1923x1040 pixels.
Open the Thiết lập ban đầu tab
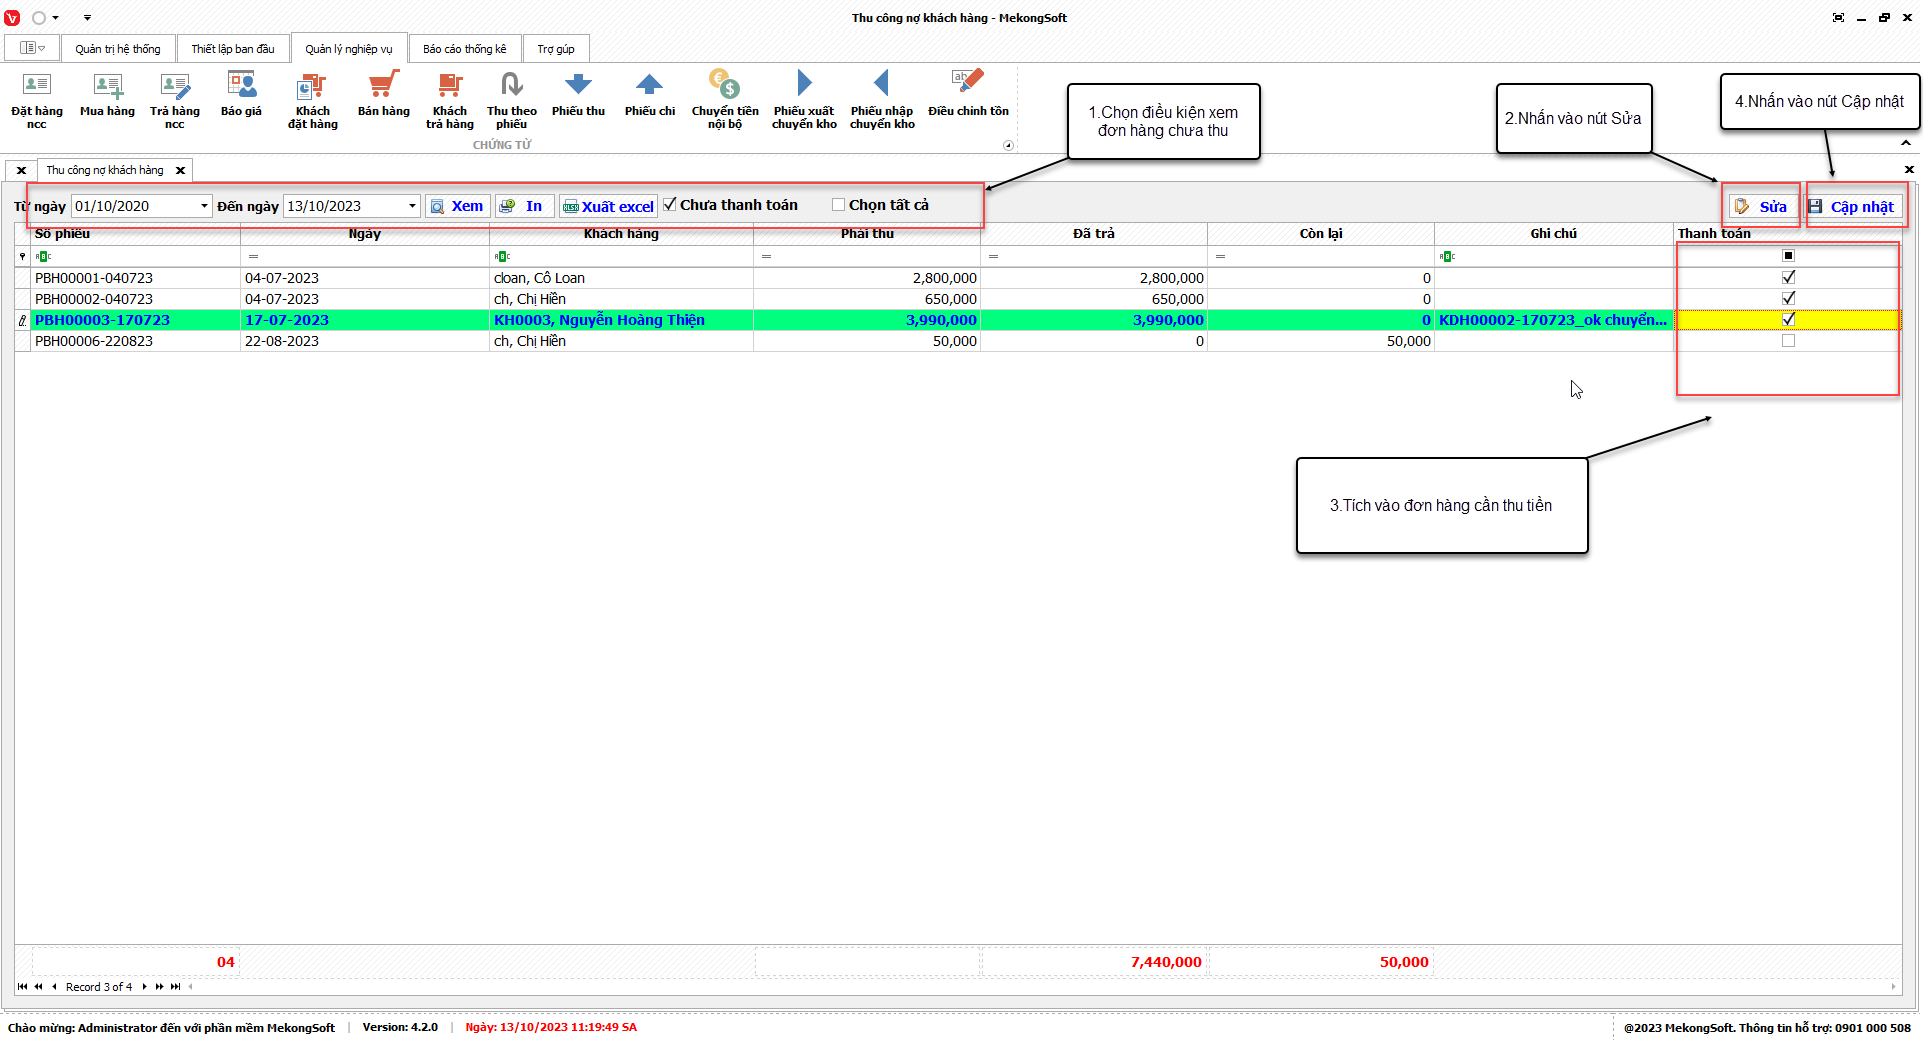coord(233,49)
